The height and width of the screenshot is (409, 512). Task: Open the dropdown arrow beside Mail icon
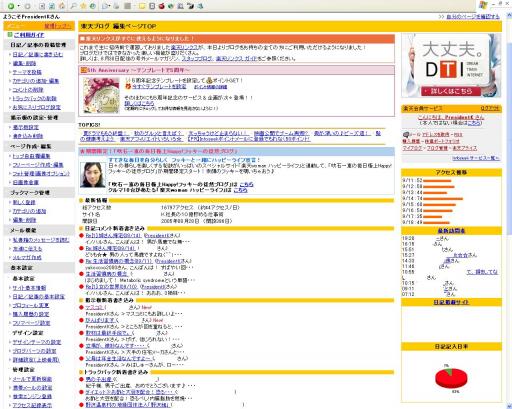click(110, 6)
